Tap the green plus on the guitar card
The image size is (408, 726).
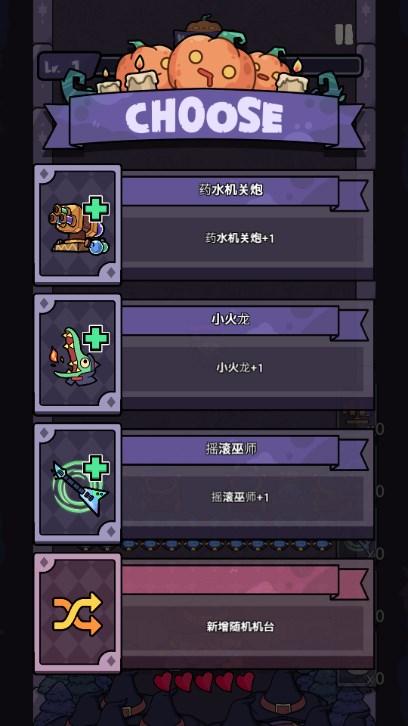[x=96, y=468]
